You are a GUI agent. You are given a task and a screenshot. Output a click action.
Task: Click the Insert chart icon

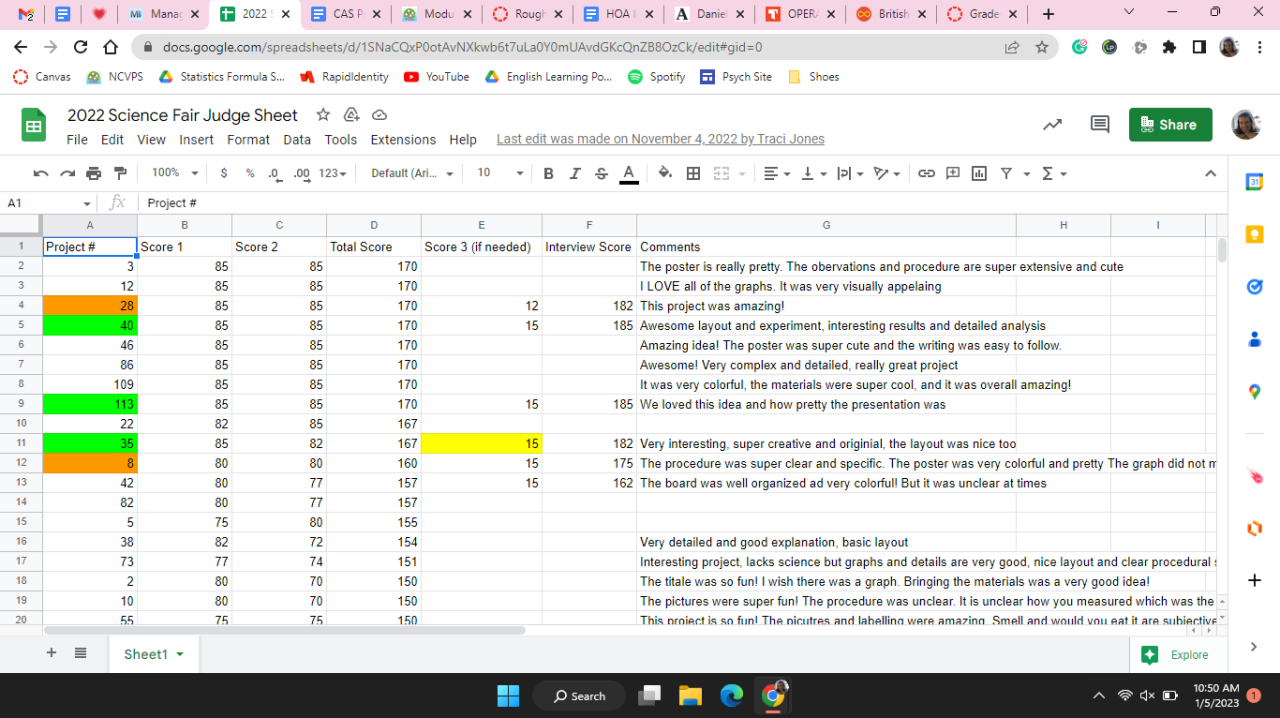(979, 173)
